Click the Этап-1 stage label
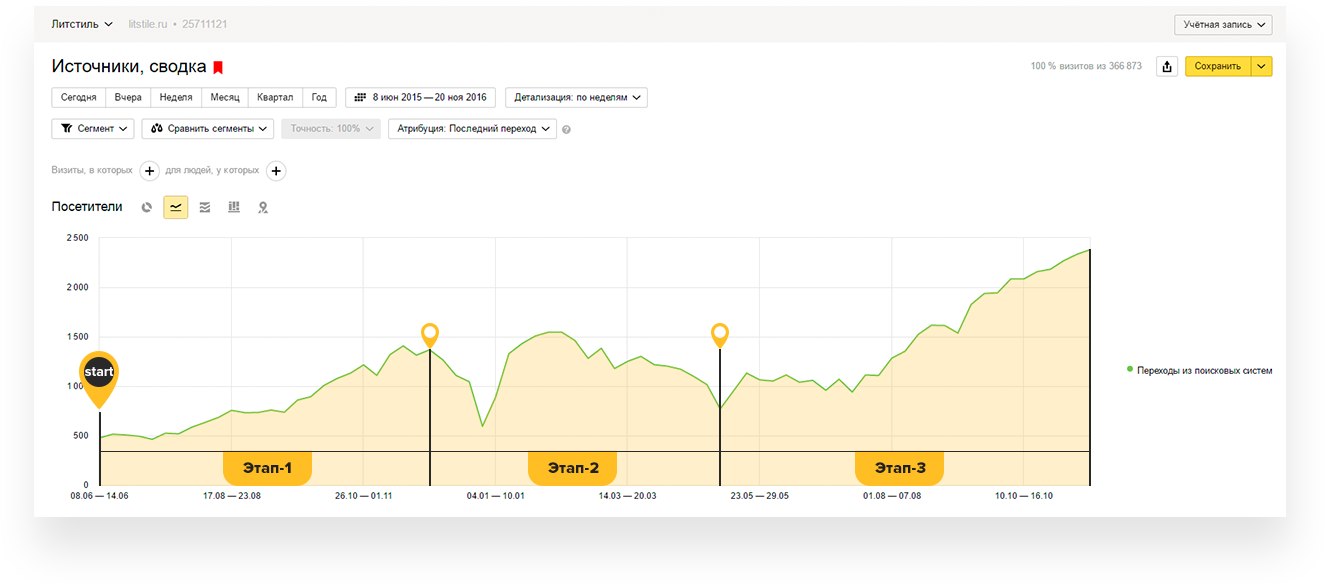 click(268, 468)
